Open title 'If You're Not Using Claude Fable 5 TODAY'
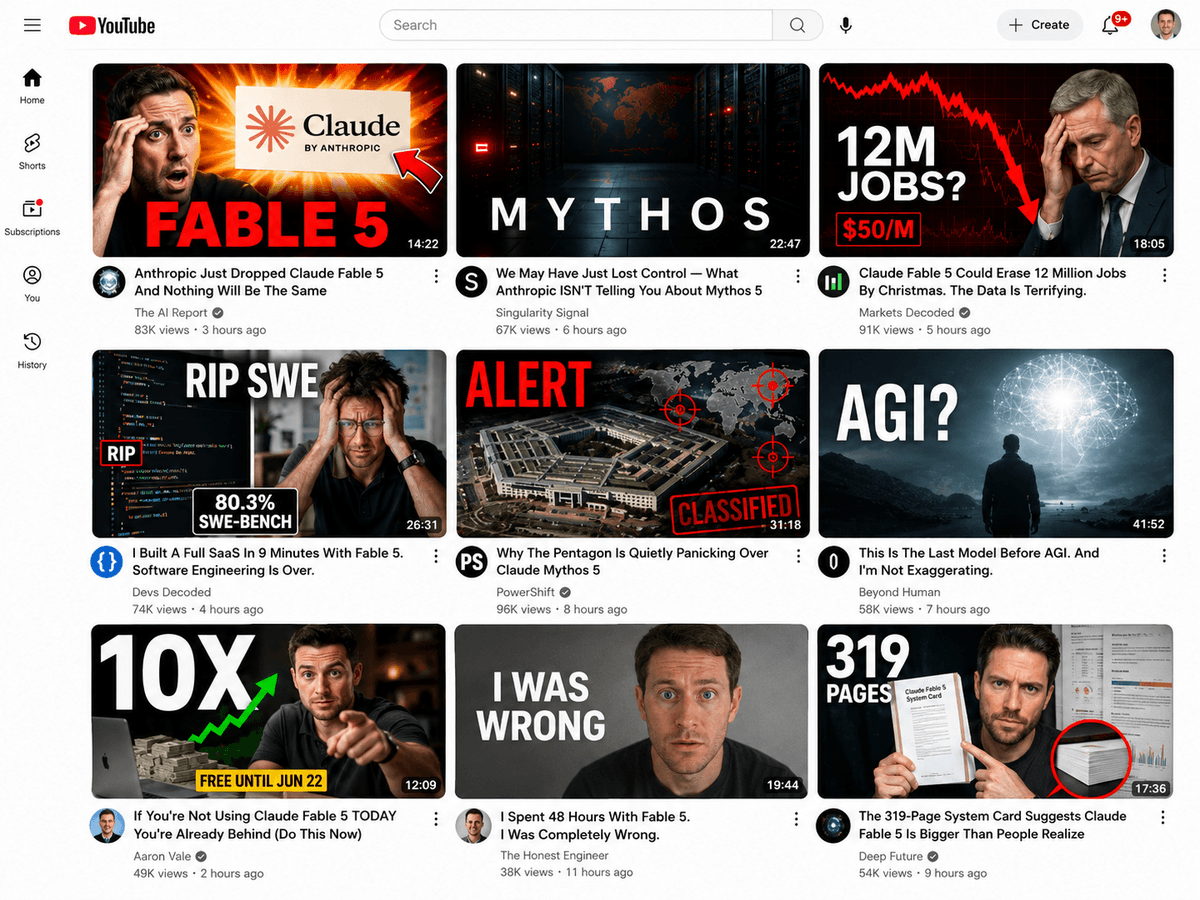 [265, 825]
